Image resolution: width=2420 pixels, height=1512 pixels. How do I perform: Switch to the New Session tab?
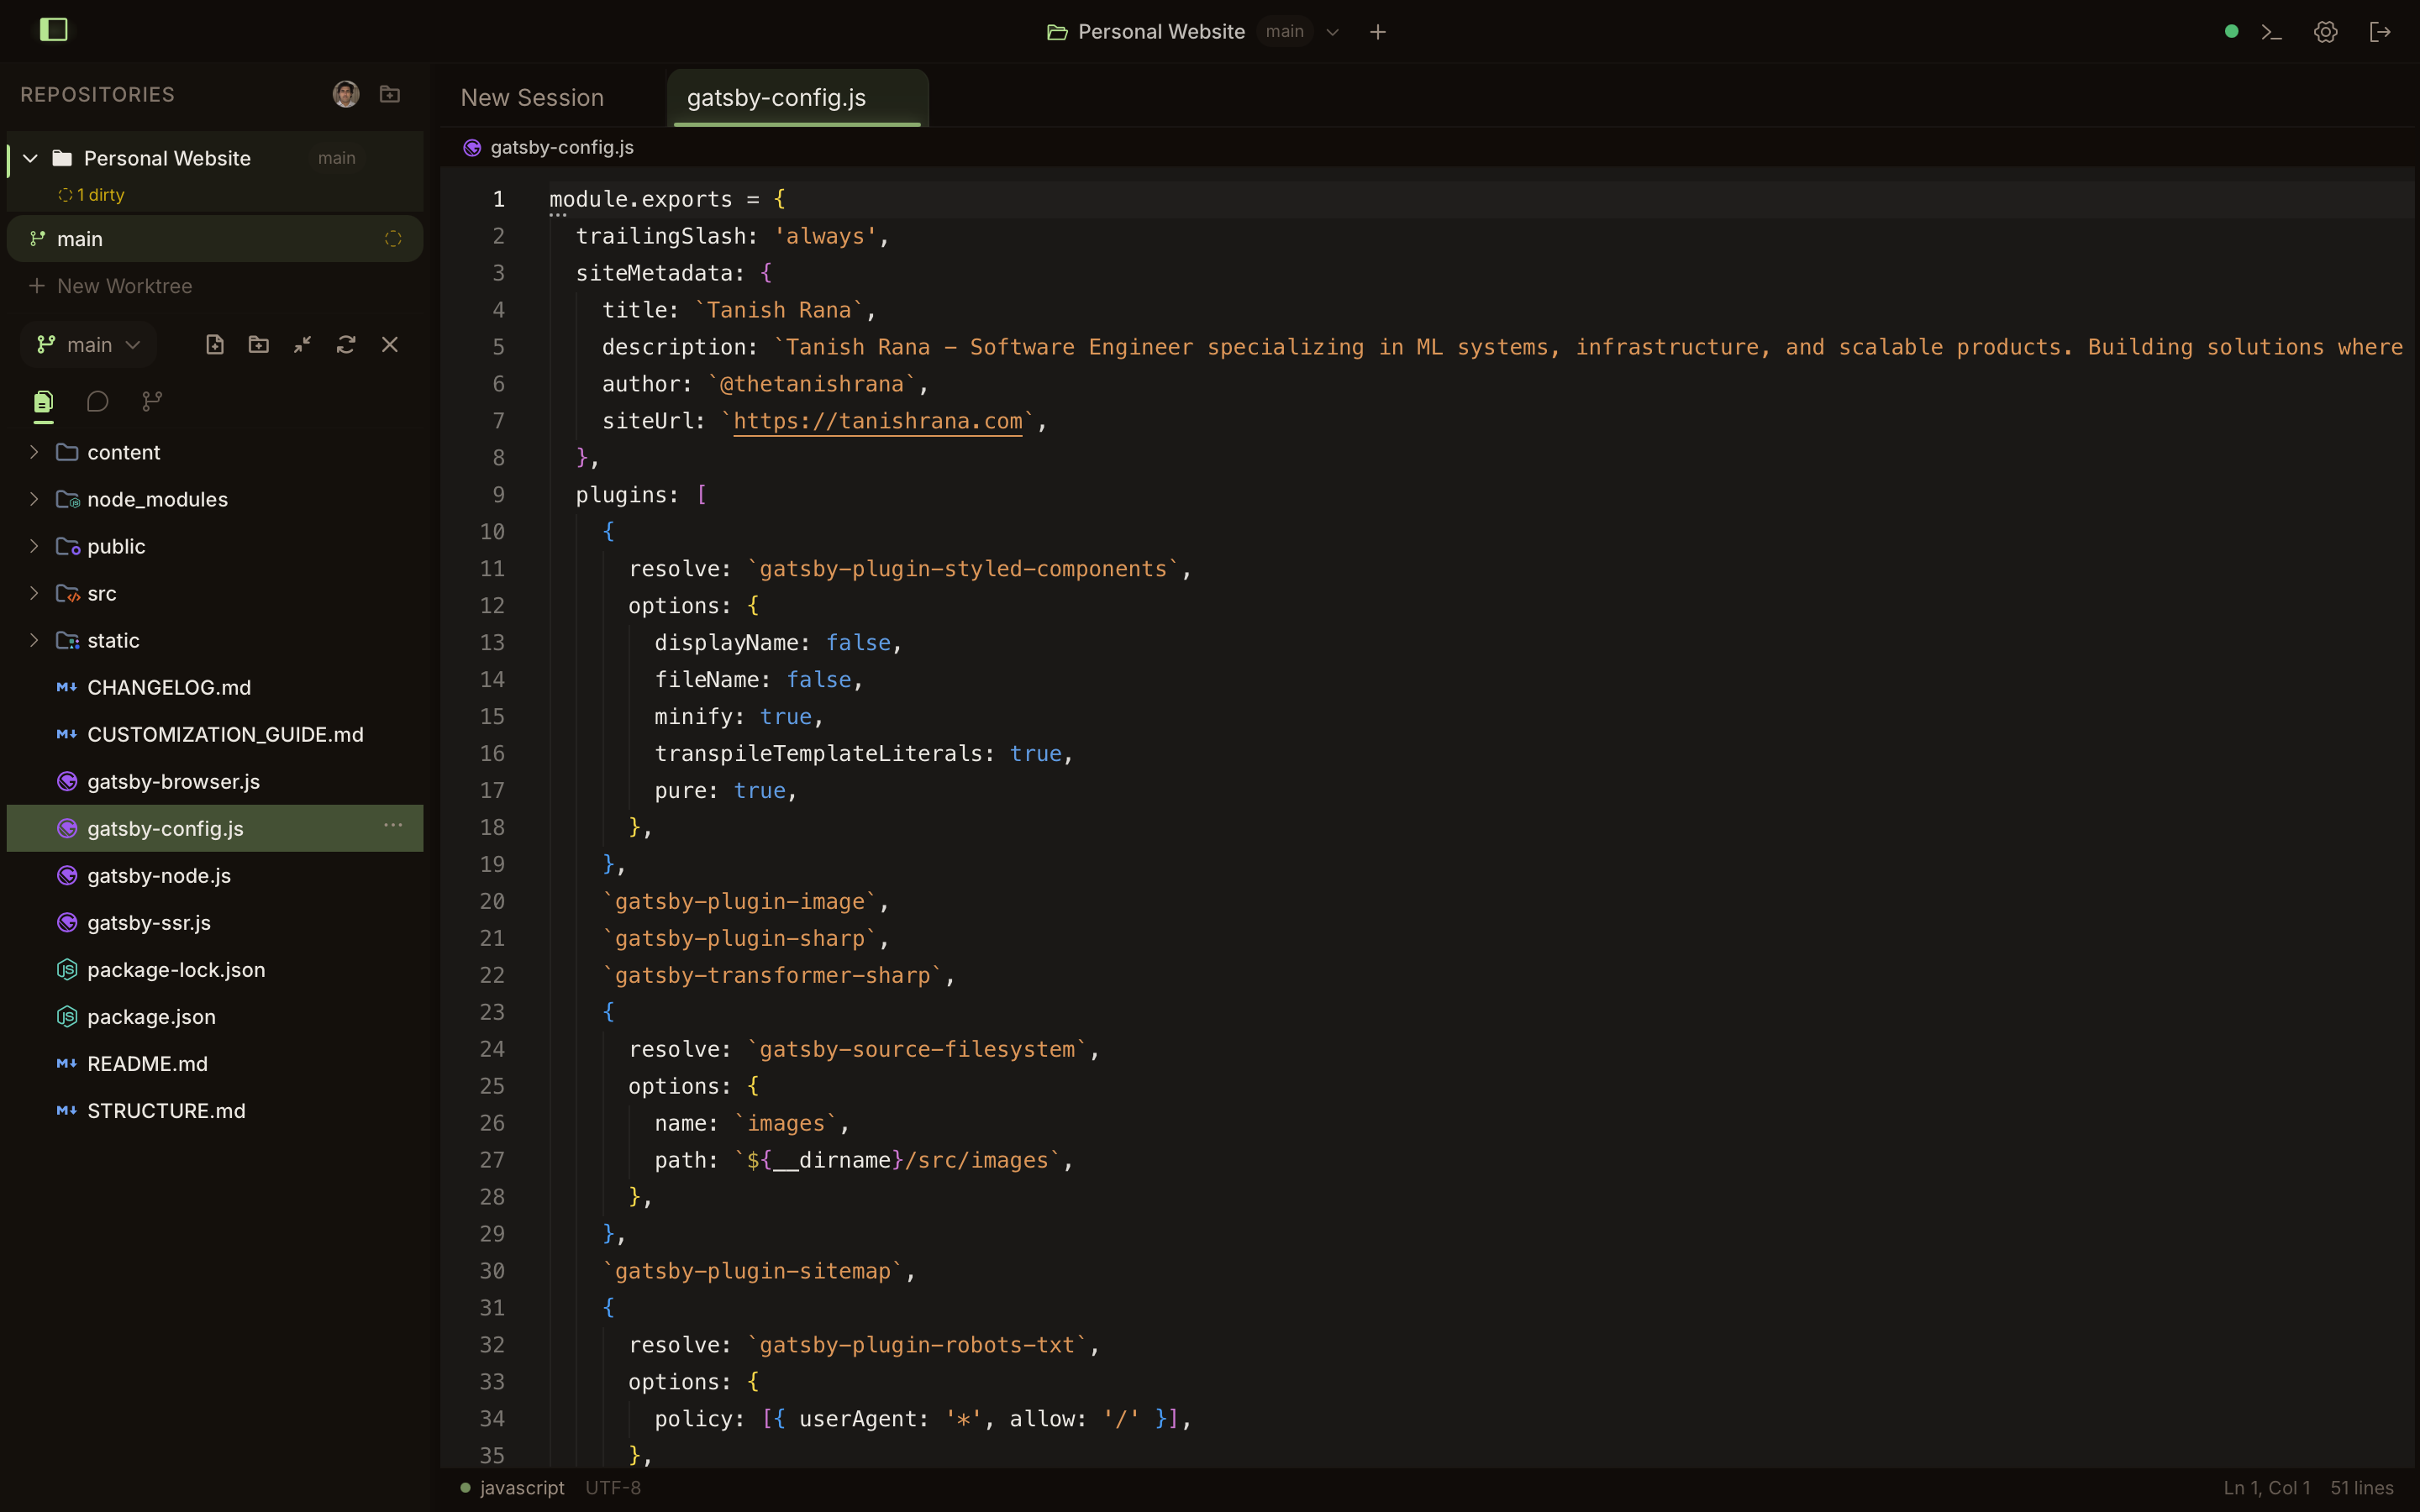[532, 98]
